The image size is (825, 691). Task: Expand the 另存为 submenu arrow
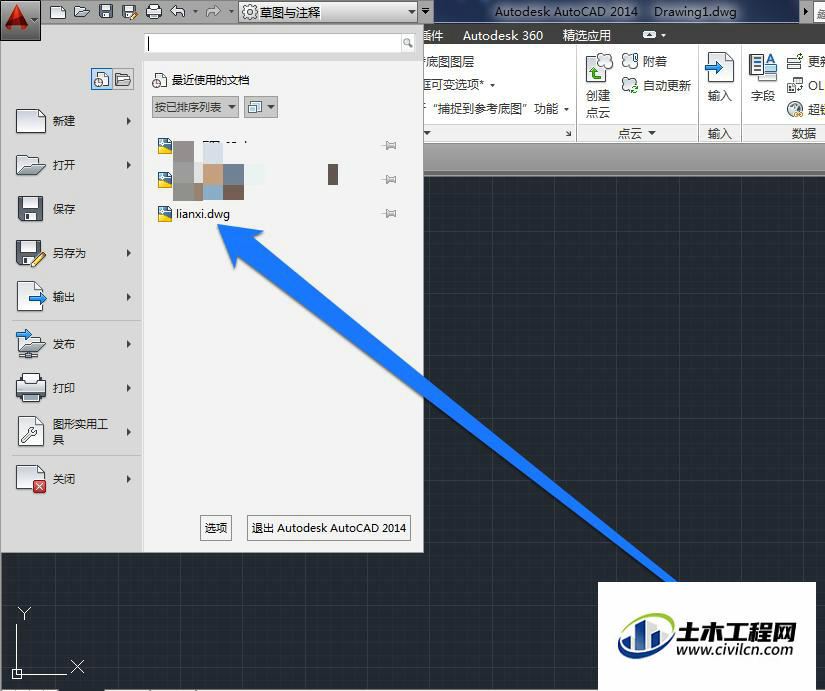129,253
